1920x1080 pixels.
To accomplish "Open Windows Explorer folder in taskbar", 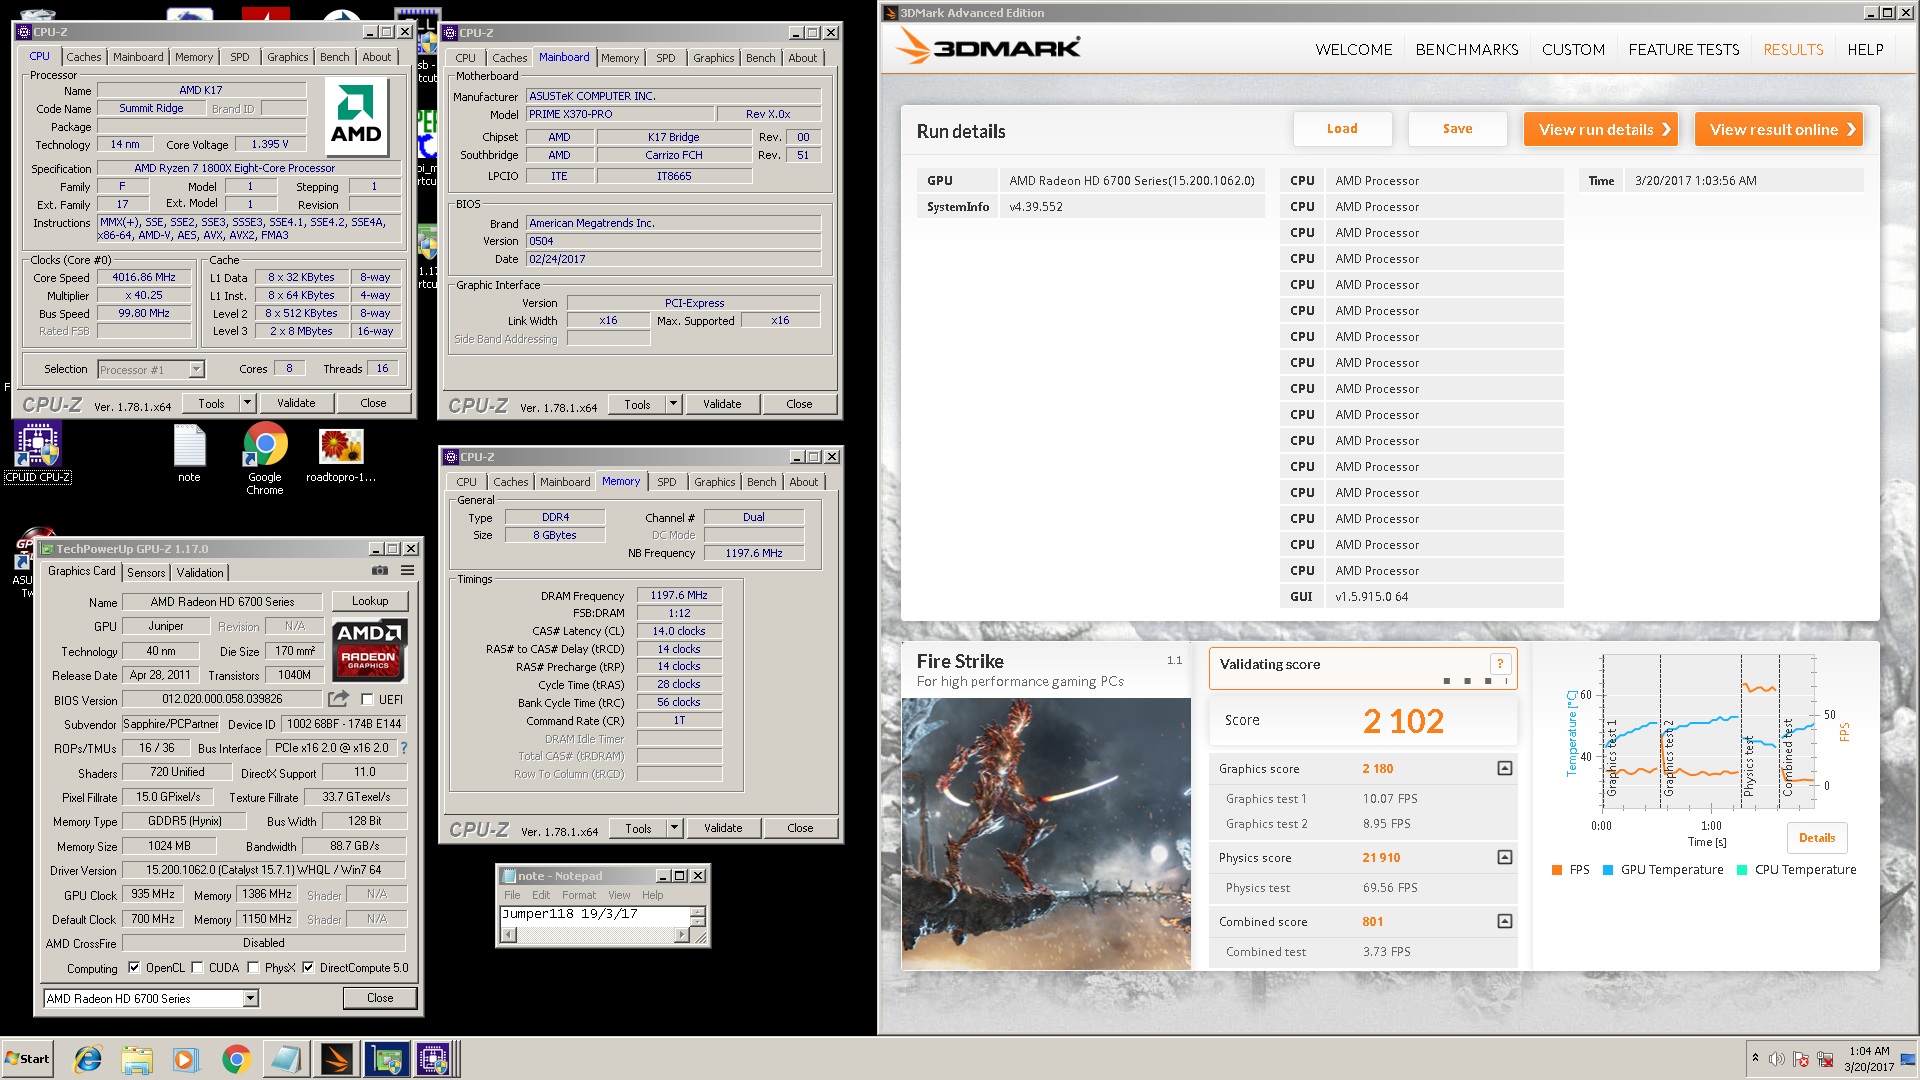I will pos(137,1059).
